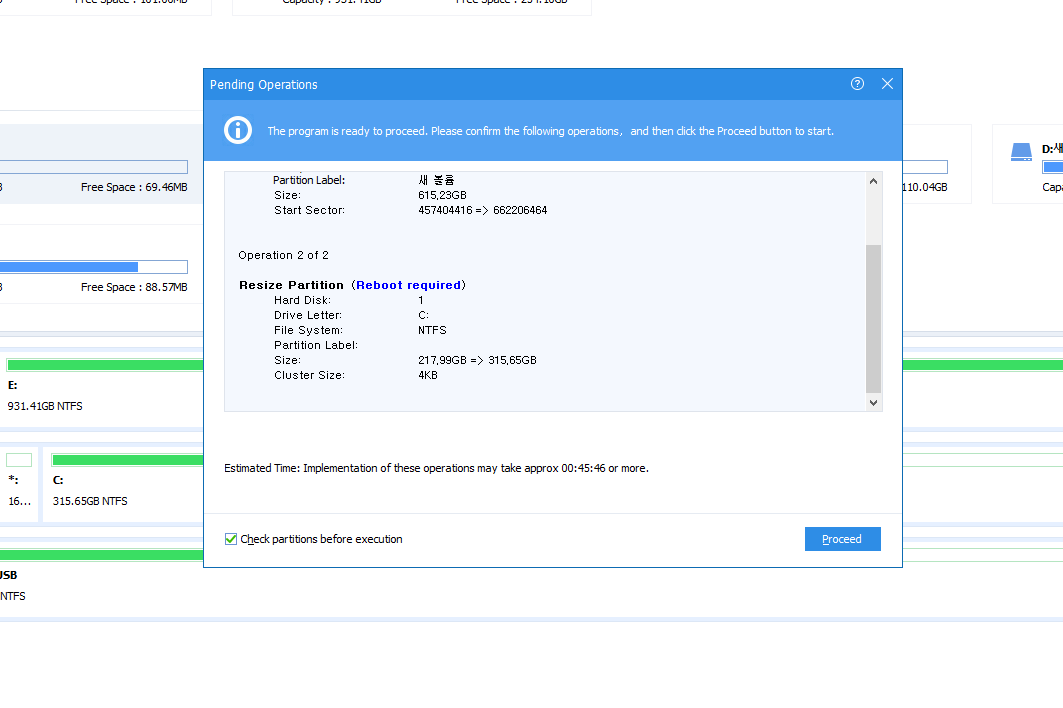
Task: Click the D: drive icon in background window
Action: pyautogui.click(x=1021, y=151)
